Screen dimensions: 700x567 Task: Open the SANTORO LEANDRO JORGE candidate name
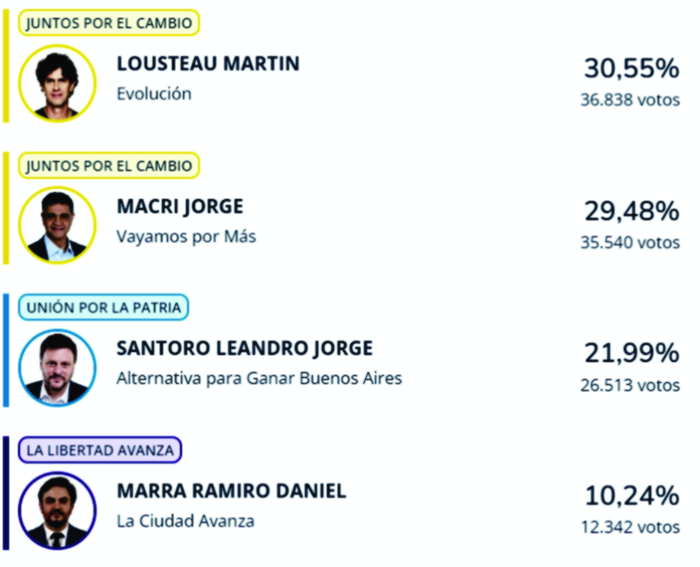(x=245, y=348)
